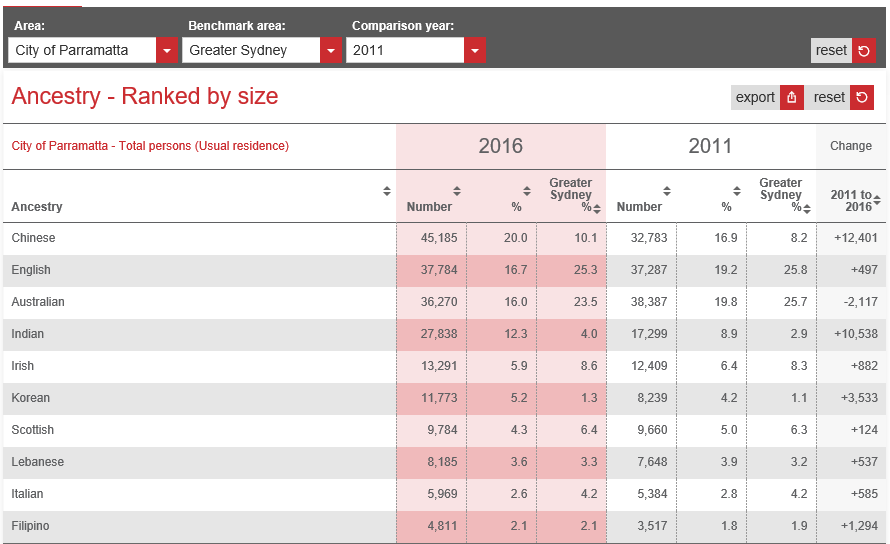Click the 25.3 English Greater Sydney percent

(x=585, y=270)
